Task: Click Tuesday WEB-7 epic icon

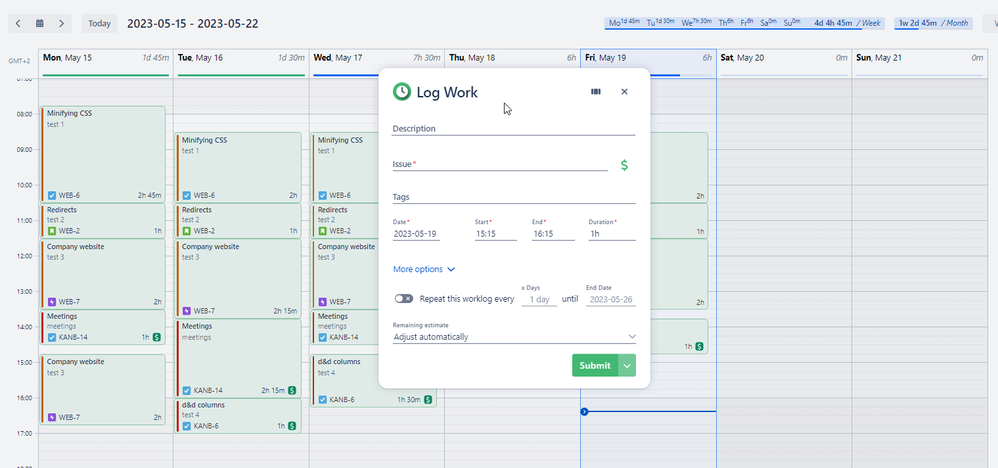Action: [186, 311]
